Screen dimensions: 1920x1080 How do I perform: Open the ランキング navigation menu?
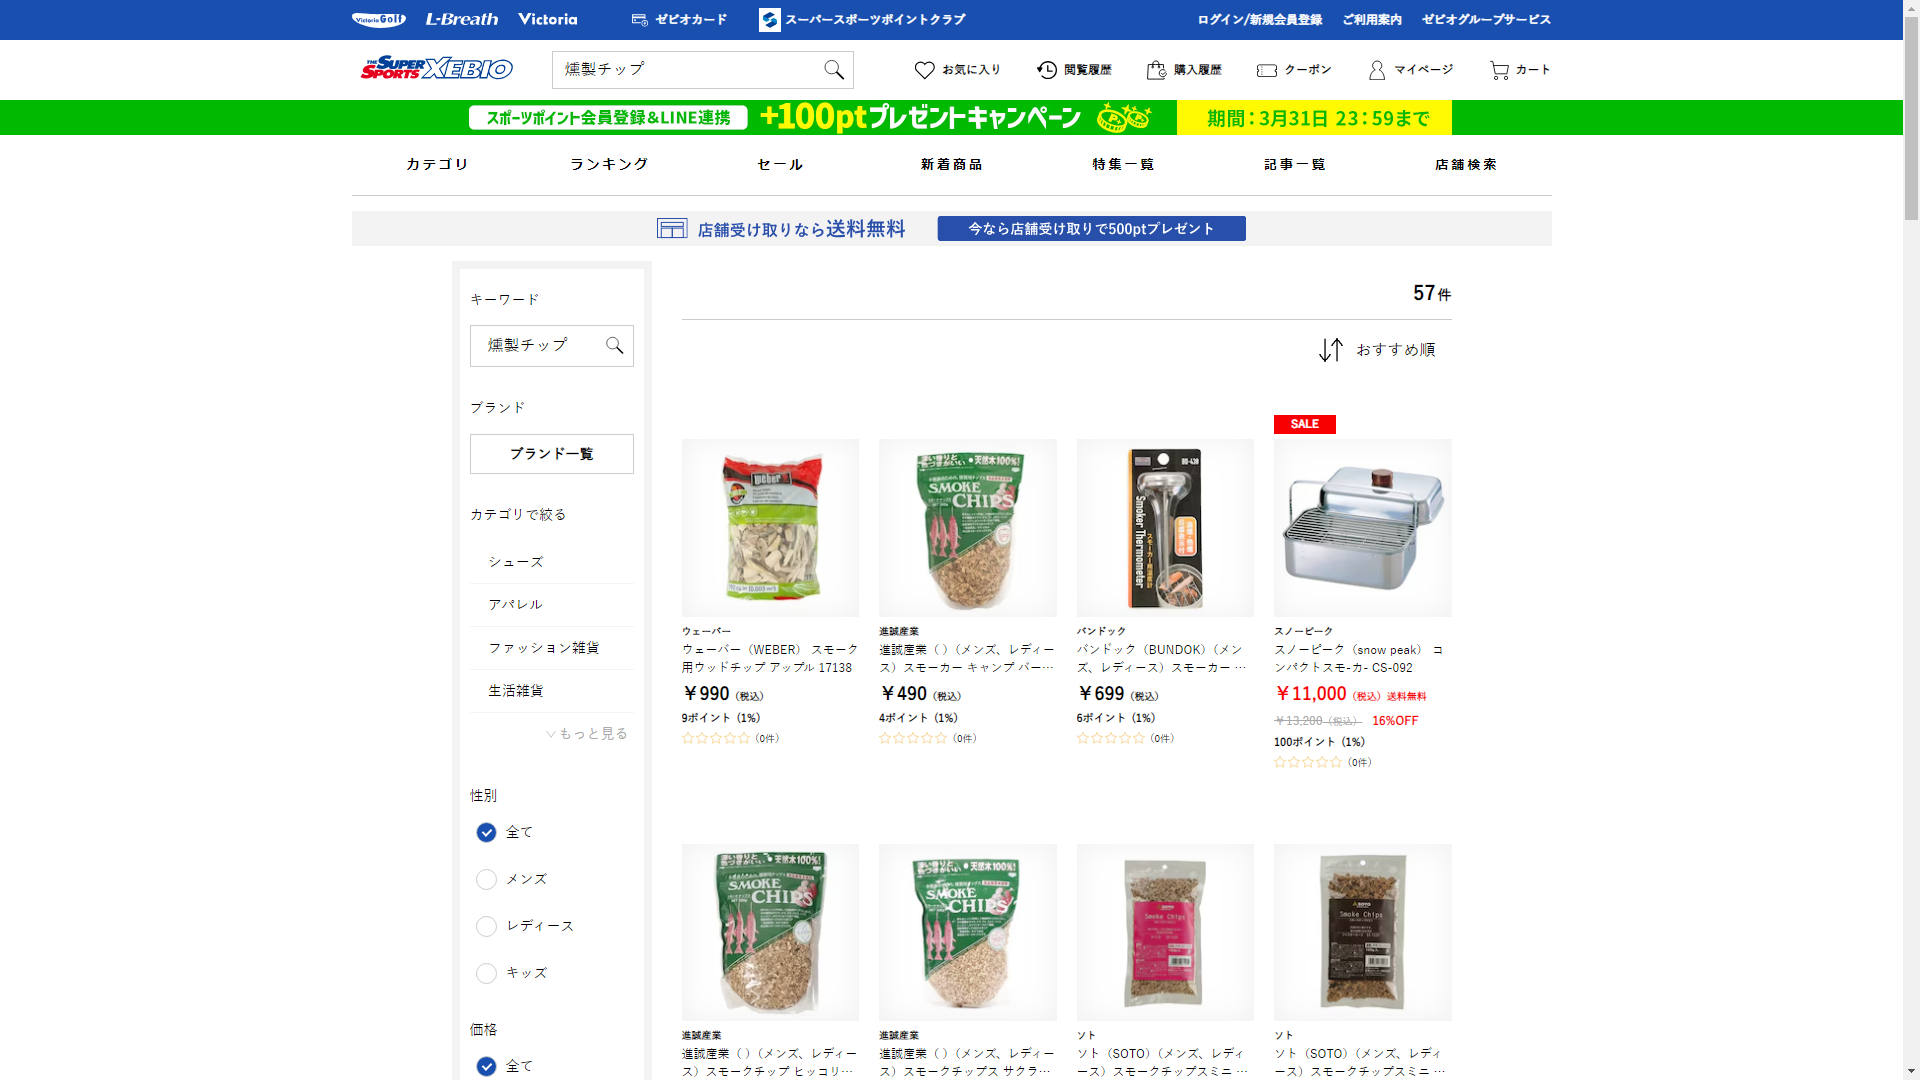(x=609, y=164)
